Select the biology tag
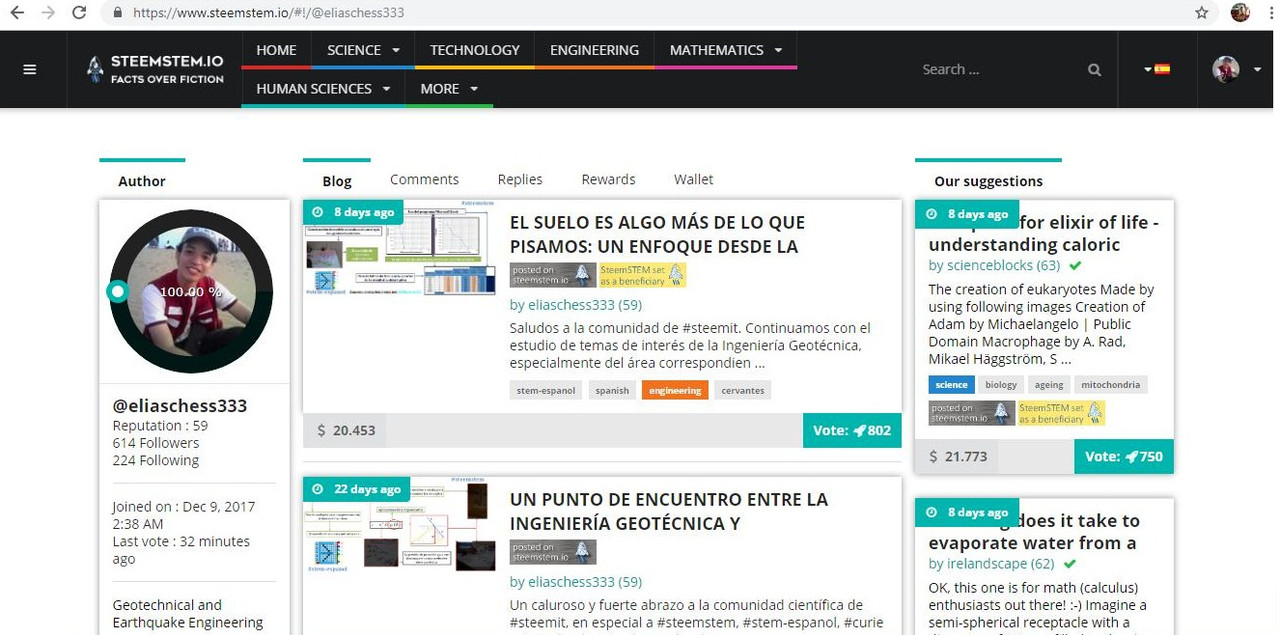Viewport: 1280px width, 635px height. (x=1001, y=384)
